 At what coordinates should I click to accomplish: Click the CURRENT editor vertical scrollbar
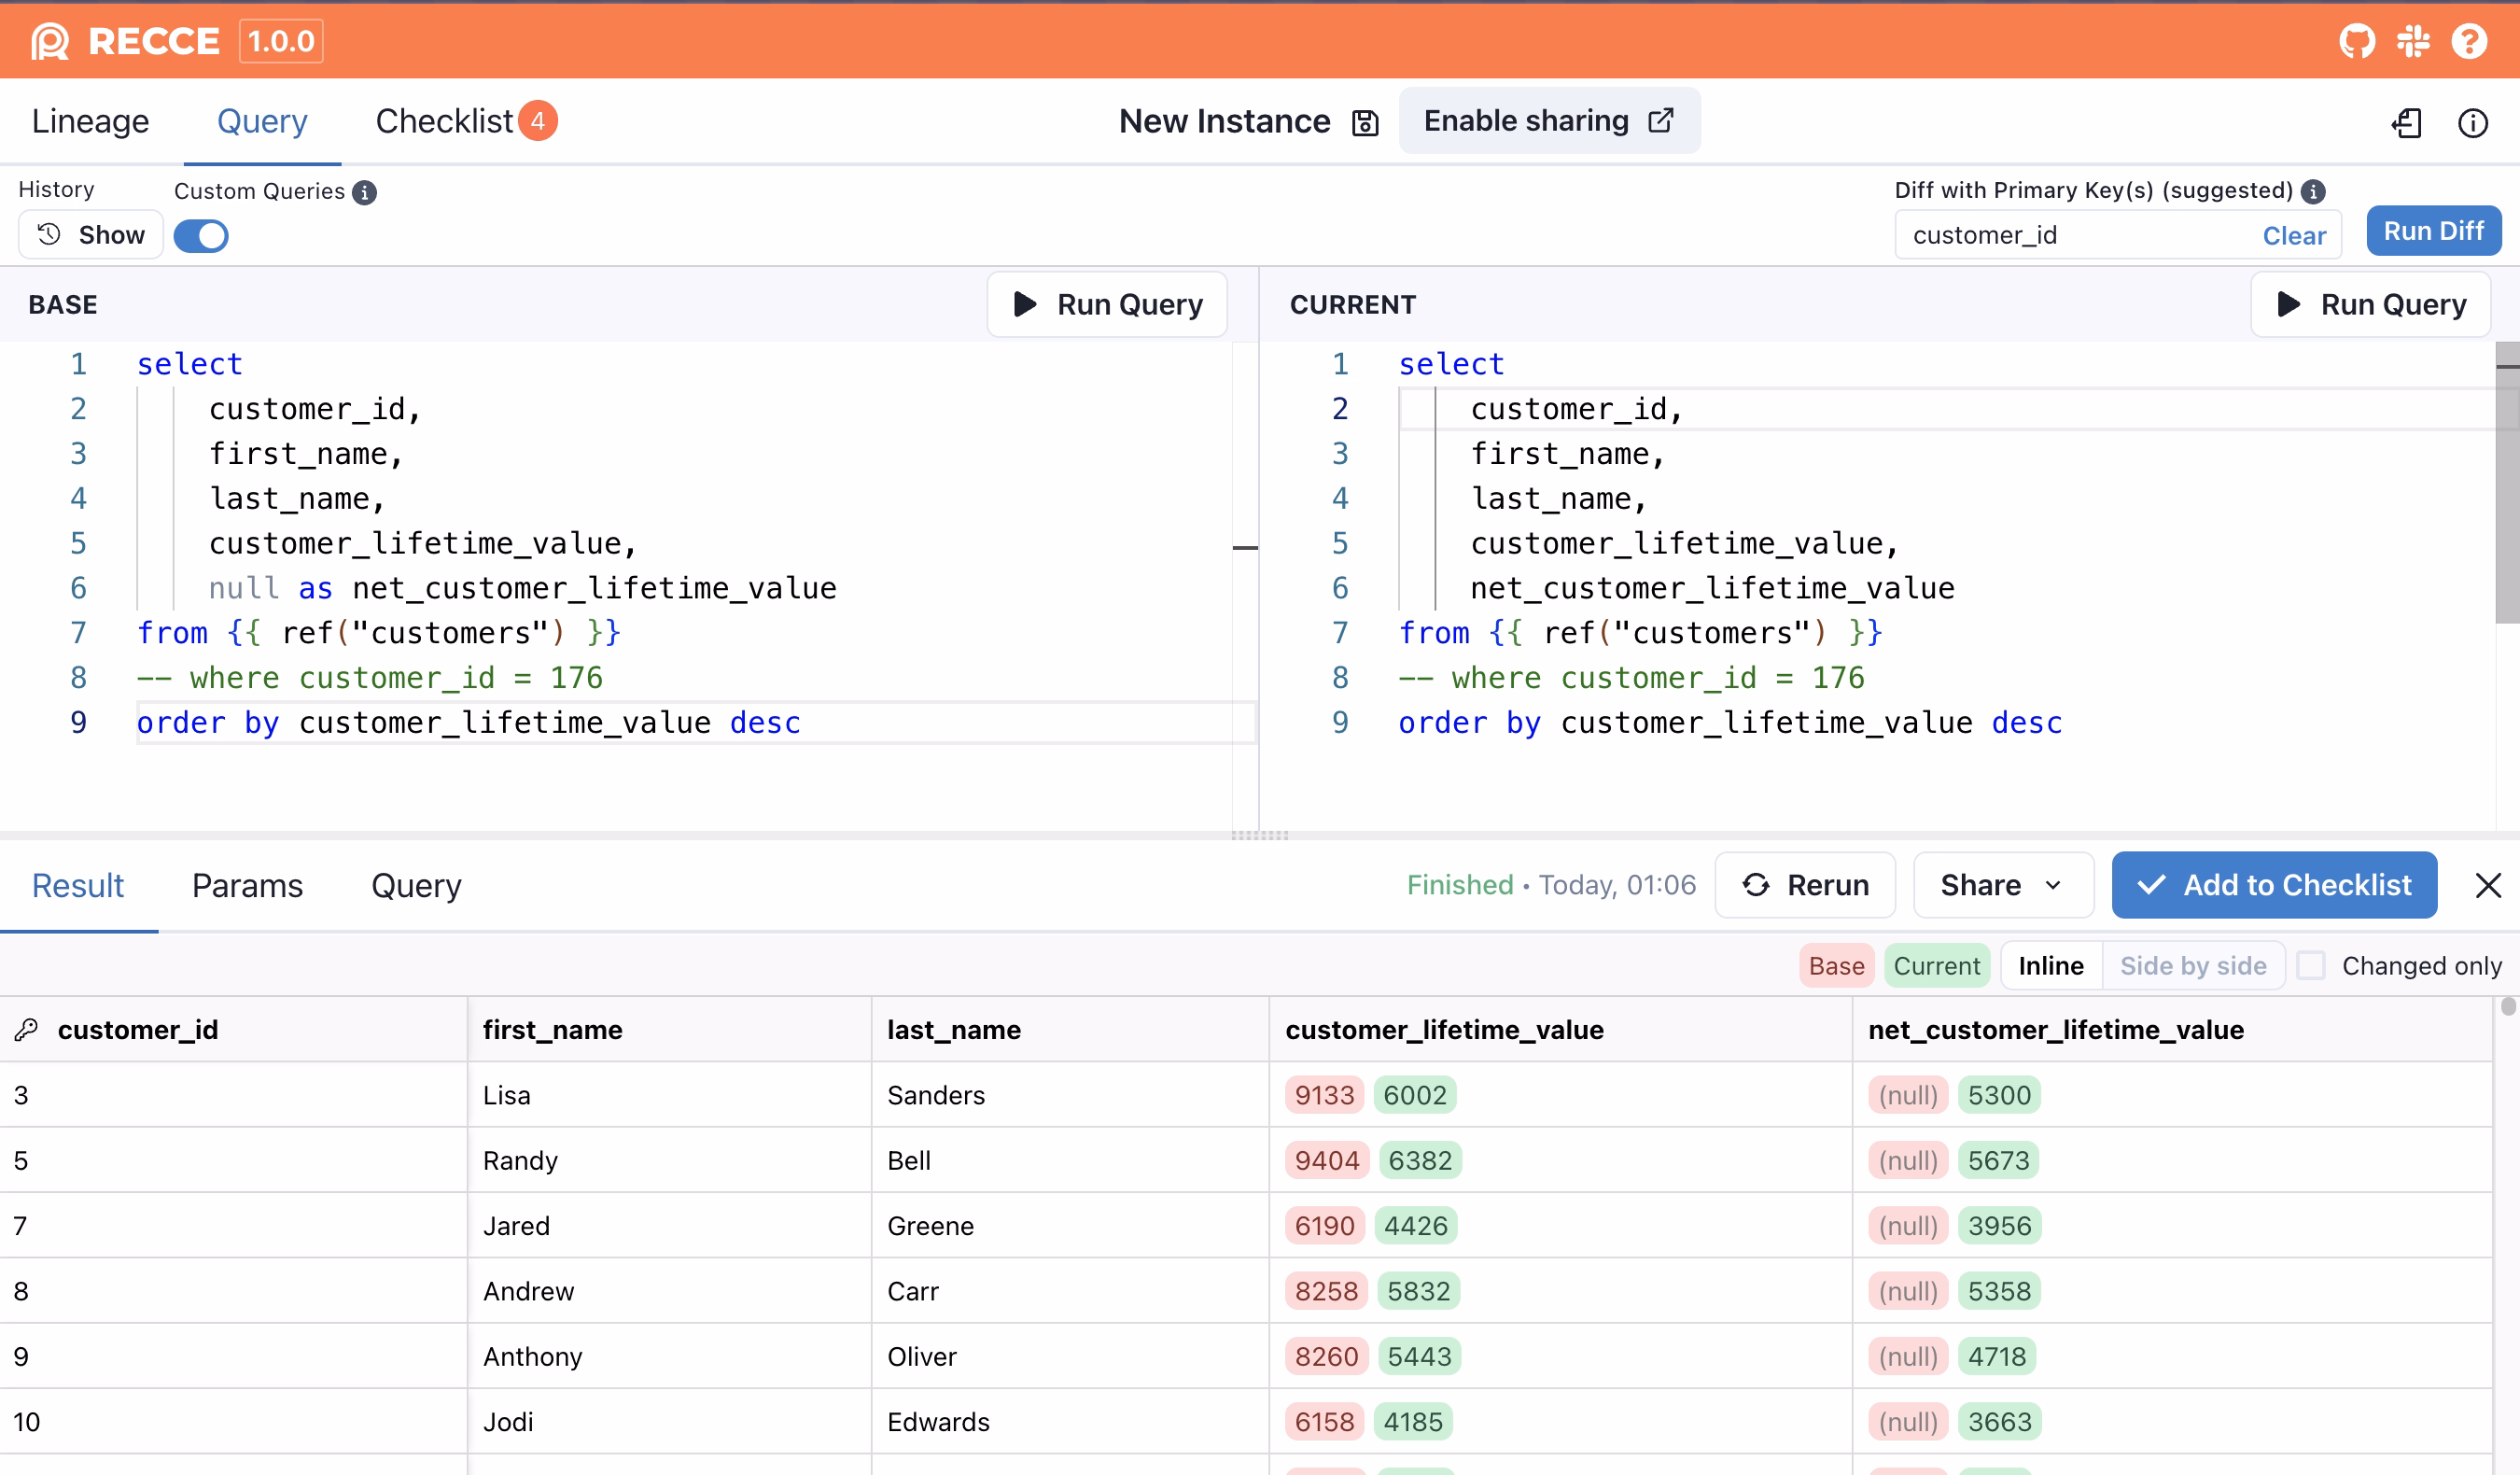pos(2507,484)
